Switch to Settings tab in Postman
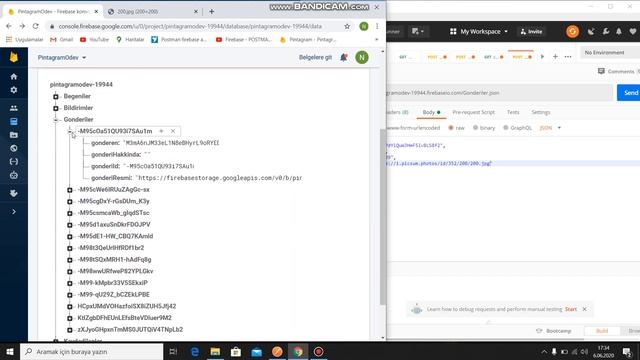 [541, 112]
